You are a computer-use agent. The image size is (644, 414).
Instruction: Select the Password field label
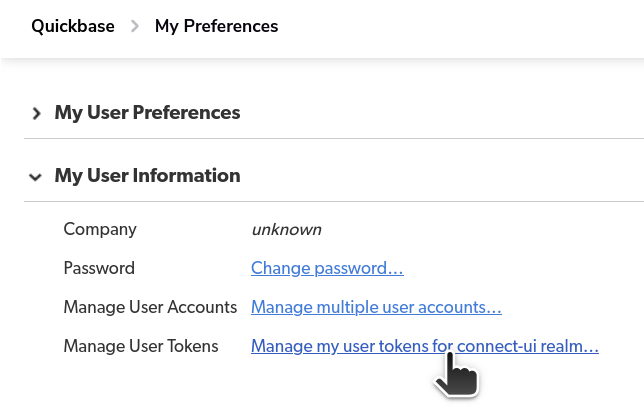pyautogui.click(x=99, y=268)
